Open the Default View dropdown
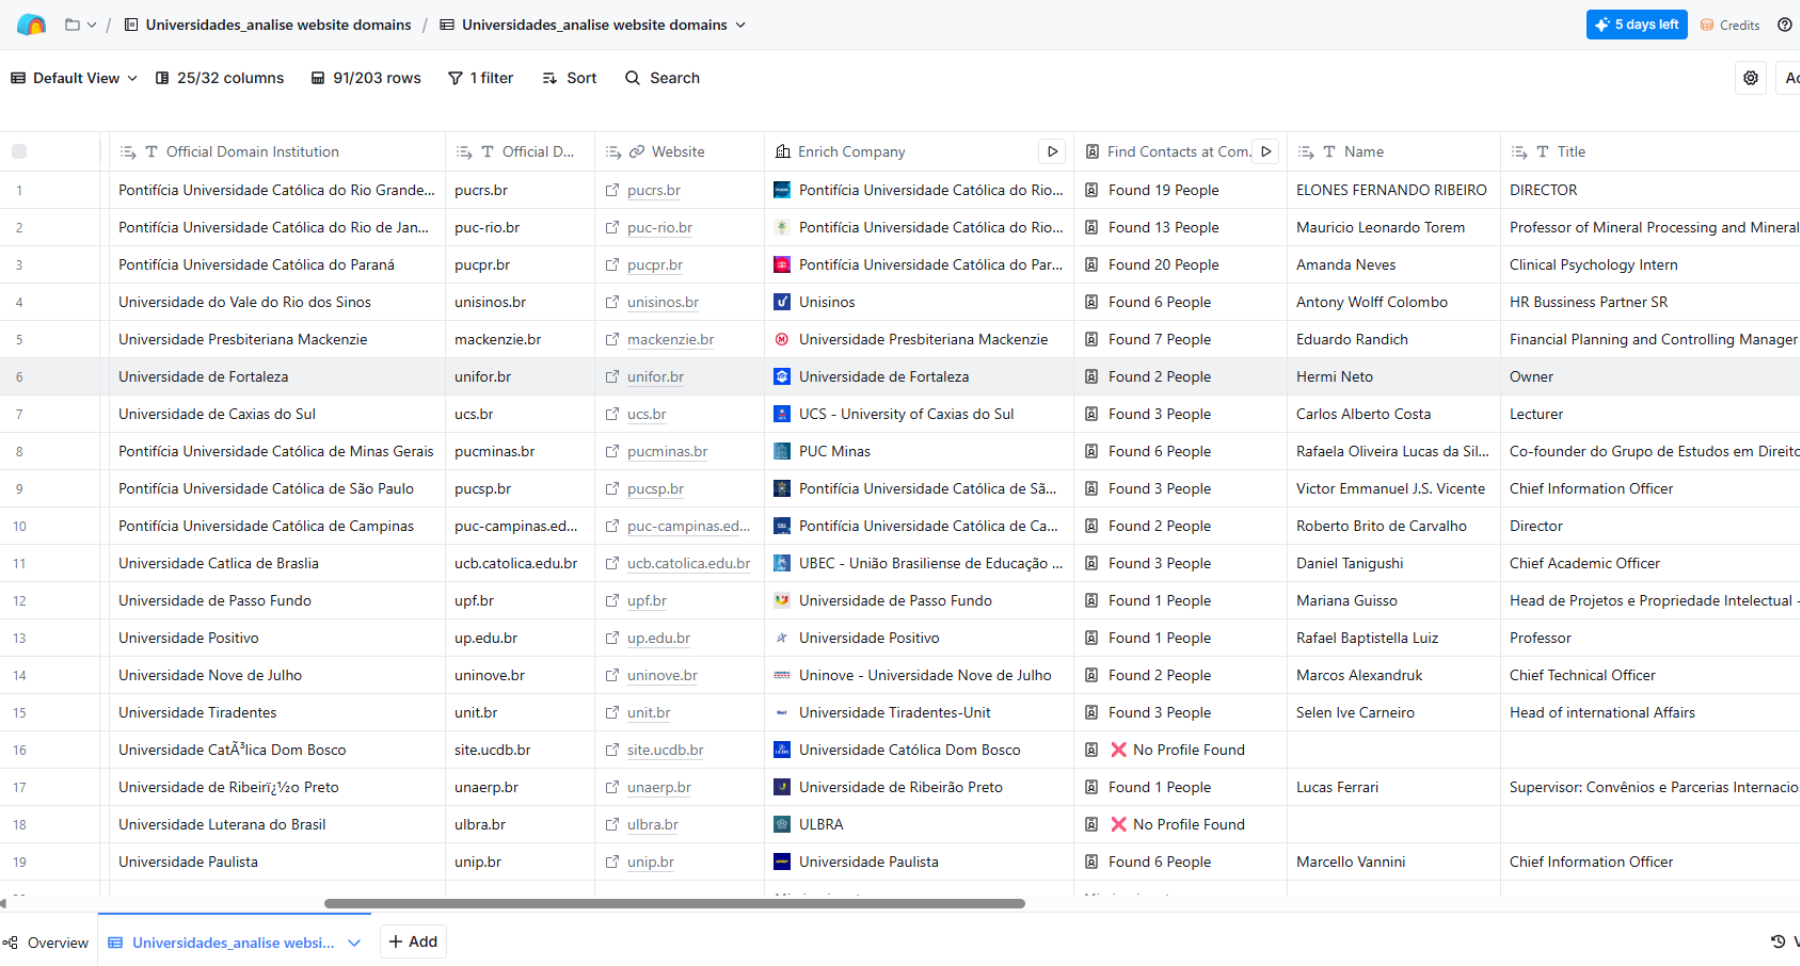The width and height of the screenshot is (1800, 966). 74,78
